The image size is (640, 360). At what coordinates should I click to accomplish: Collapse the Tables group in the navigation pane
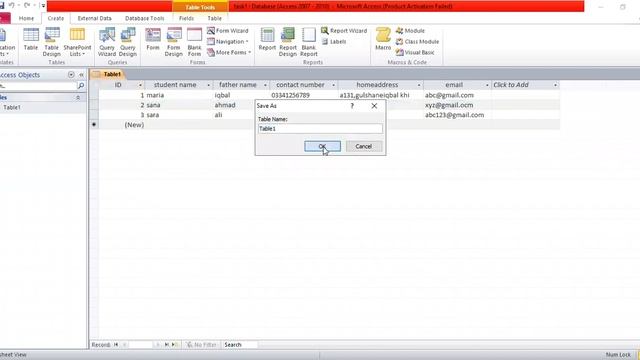click(x=78, y=98)
